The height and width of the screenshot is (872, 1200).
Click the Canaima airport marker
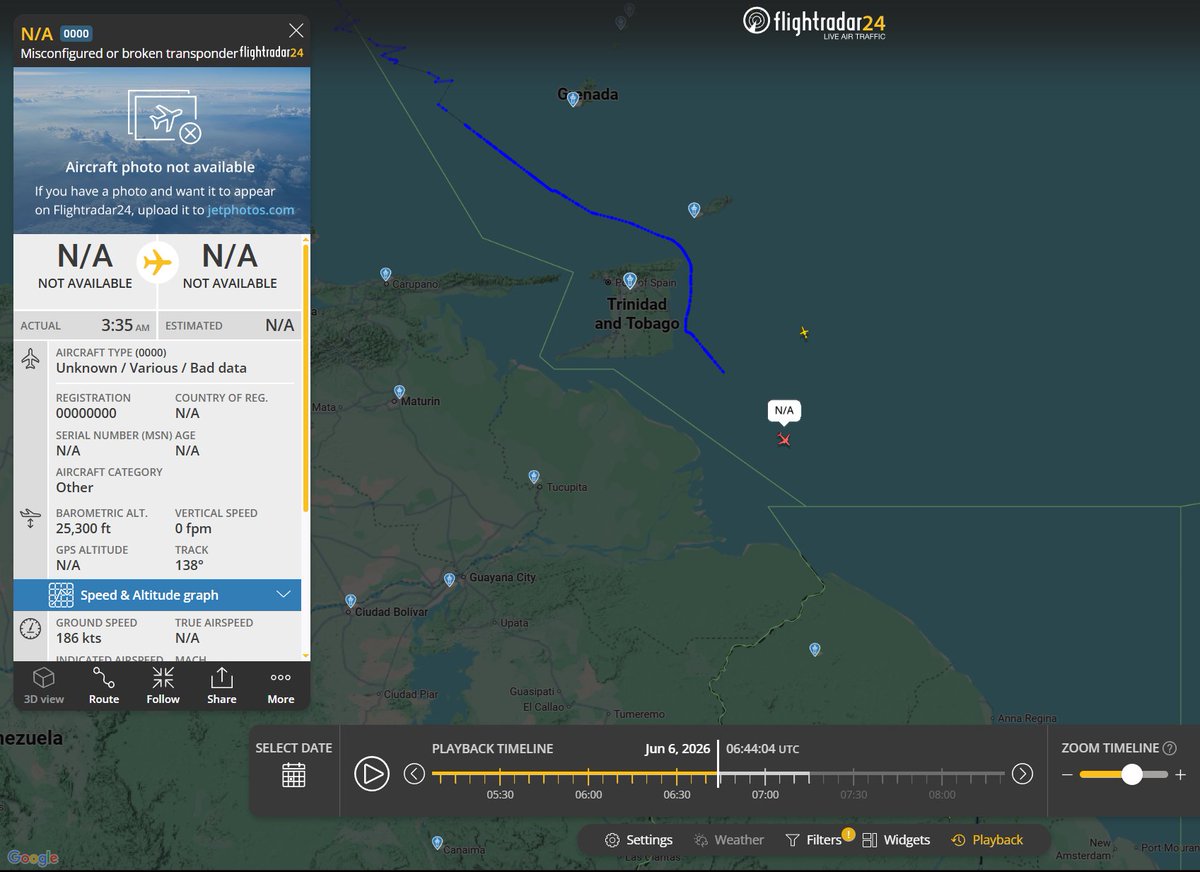437,843
